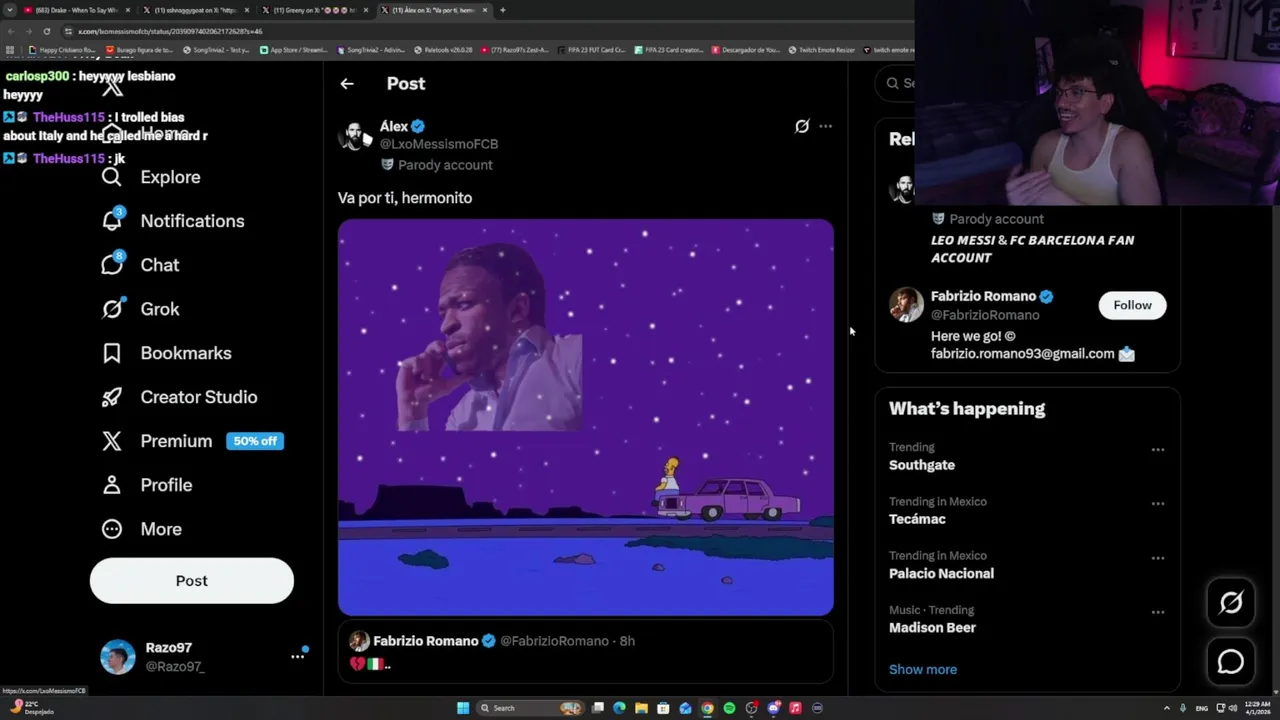Click the Windows taskbar Search box
1280x720 pixels.
pyautogui.click(x=530, y=708)
